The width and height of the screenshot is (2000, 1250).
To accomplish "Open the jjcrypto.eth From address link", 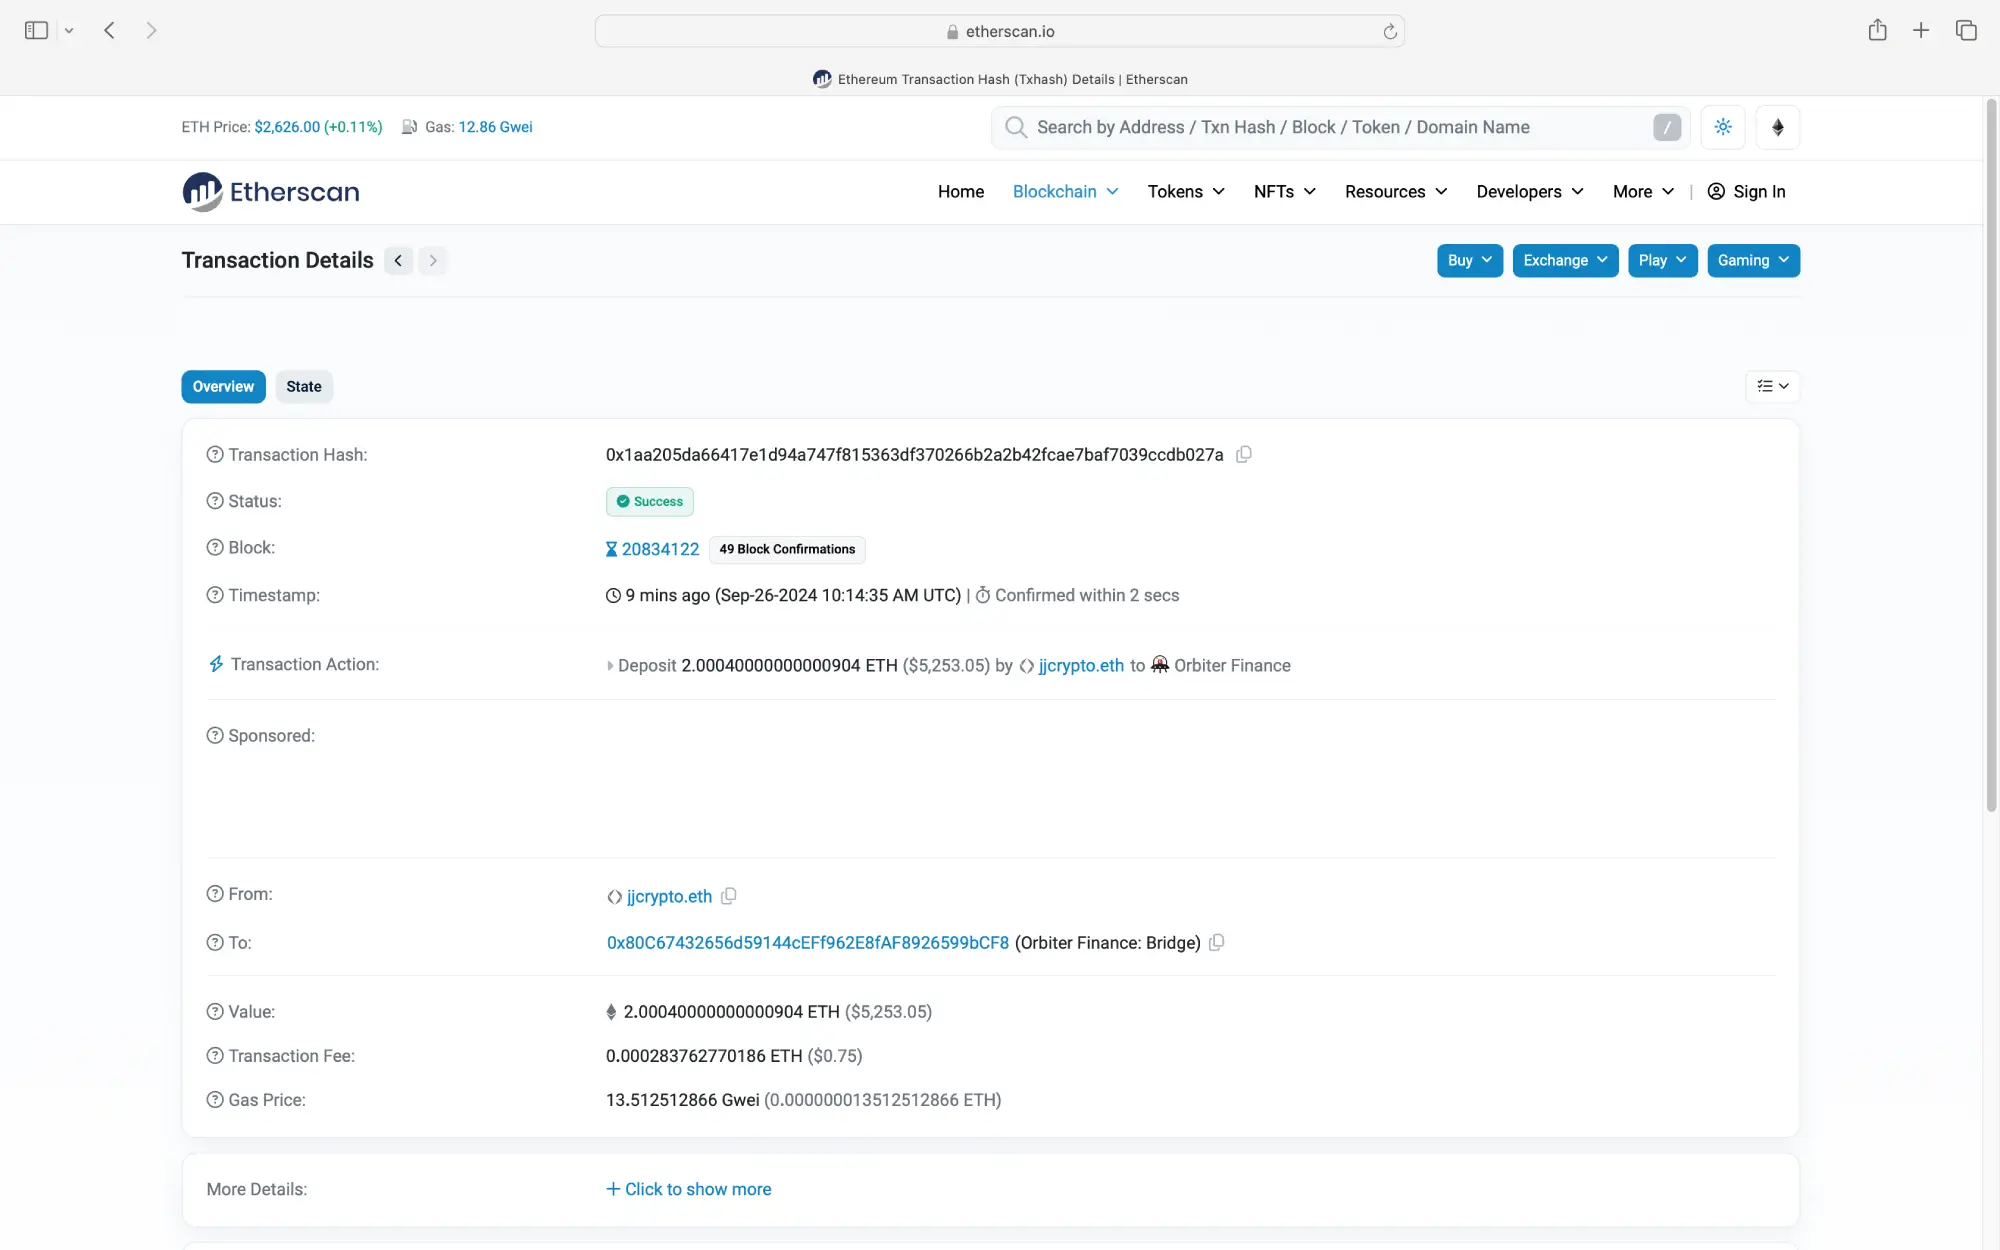I will click(669, 896).
